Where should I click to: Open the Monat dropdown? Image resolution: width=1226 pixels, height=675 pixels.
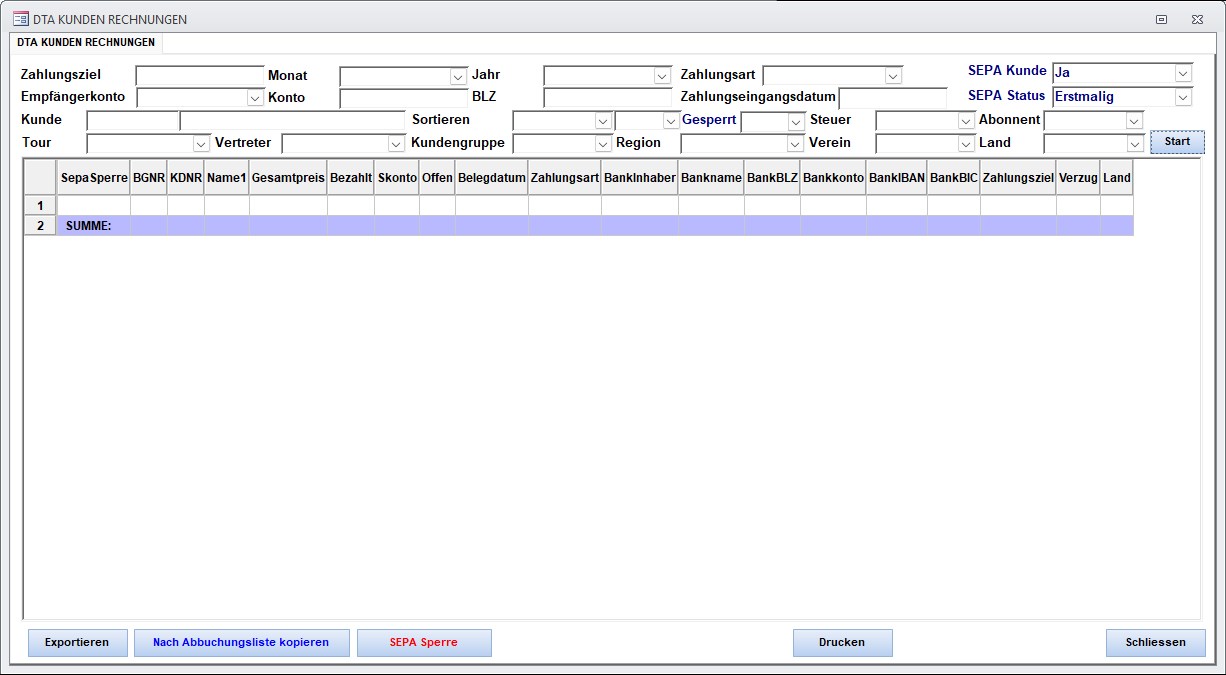pos(458,76)
